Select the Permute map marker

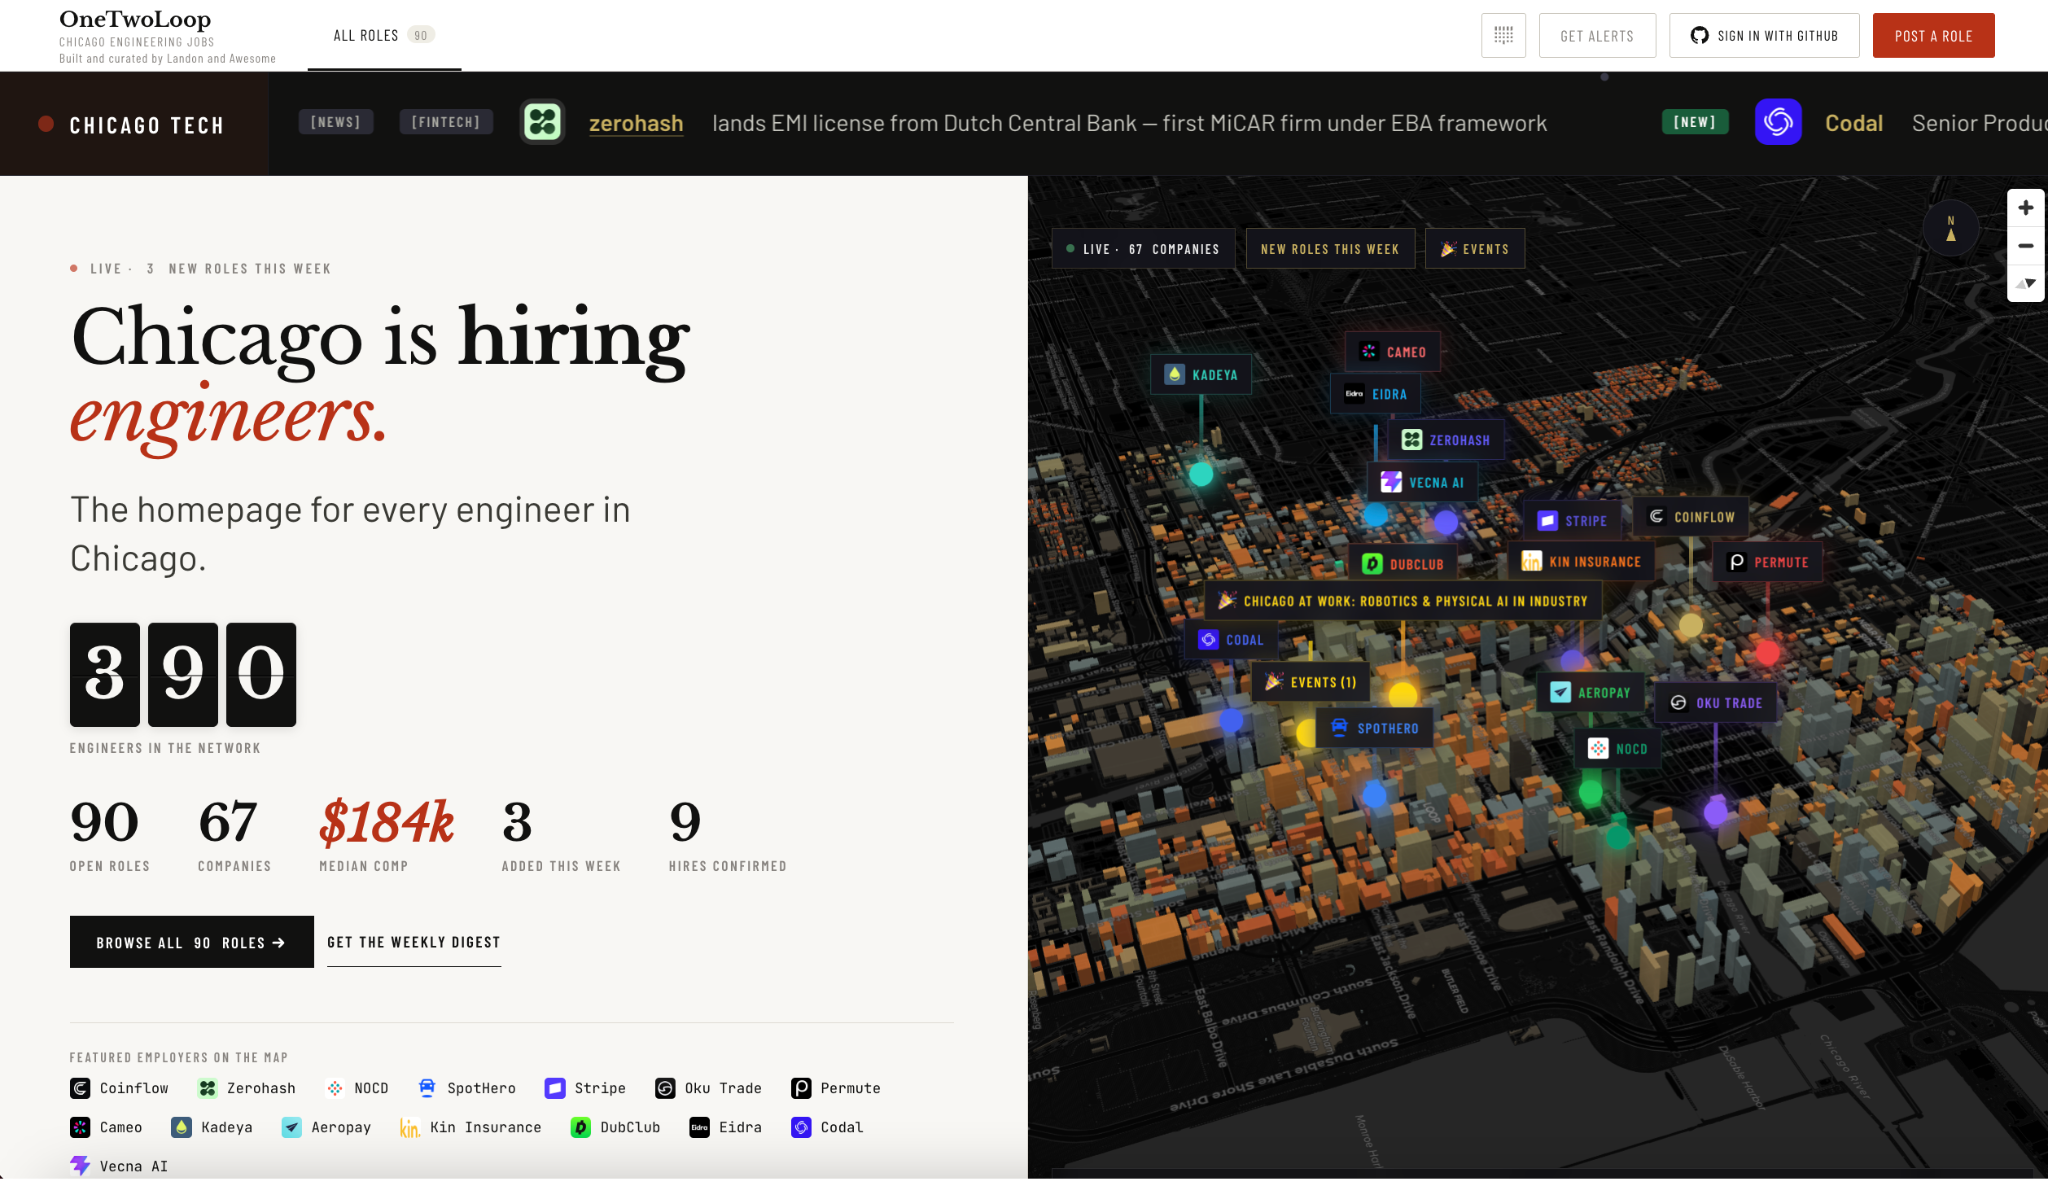[x=1768, y=562]
